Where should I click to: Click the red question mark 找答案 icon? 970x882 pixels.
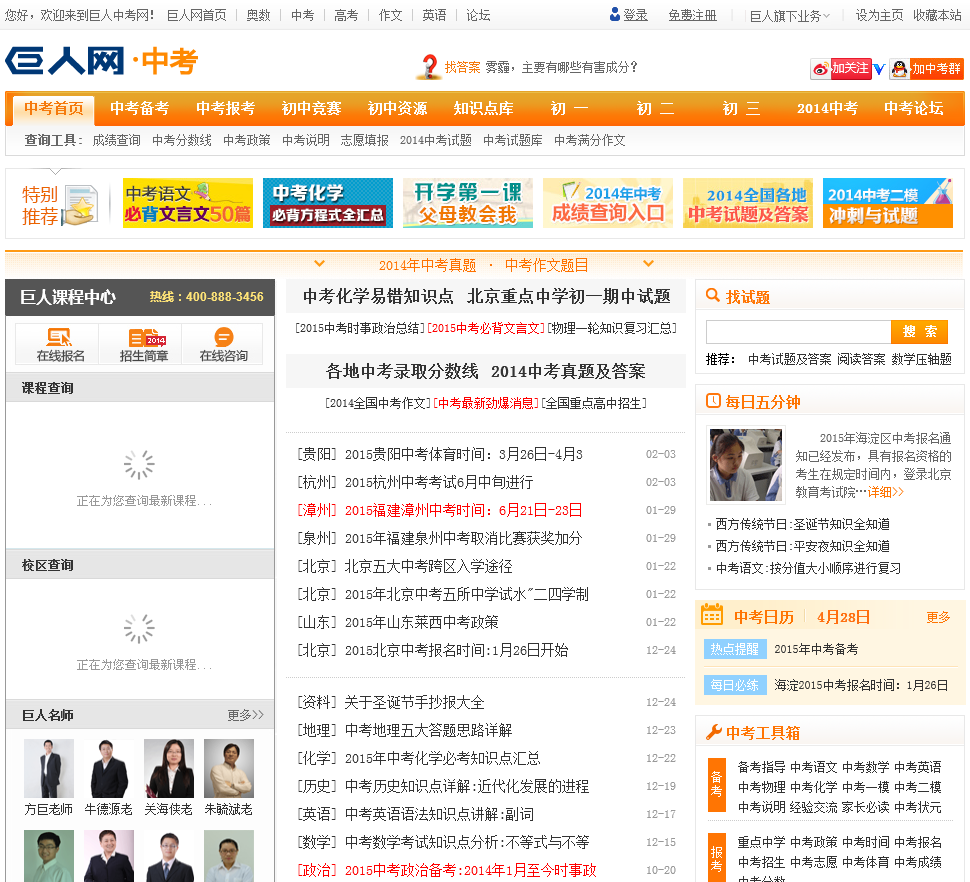428,67
